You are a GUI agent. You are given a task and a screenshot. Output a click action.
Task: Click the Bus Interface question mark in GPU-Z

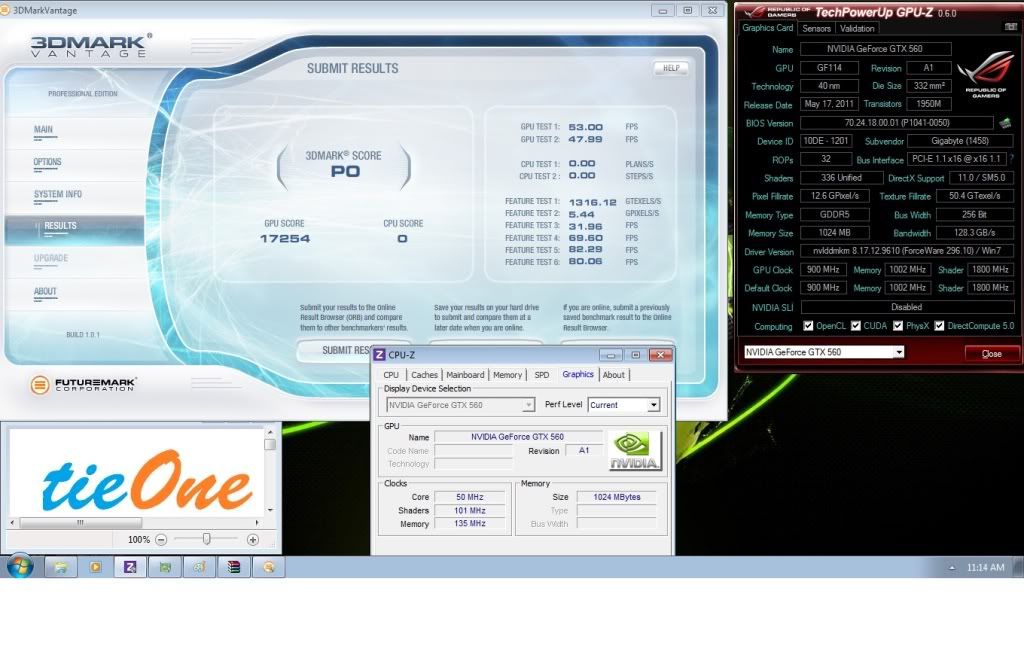click(x=1012, y=159)
